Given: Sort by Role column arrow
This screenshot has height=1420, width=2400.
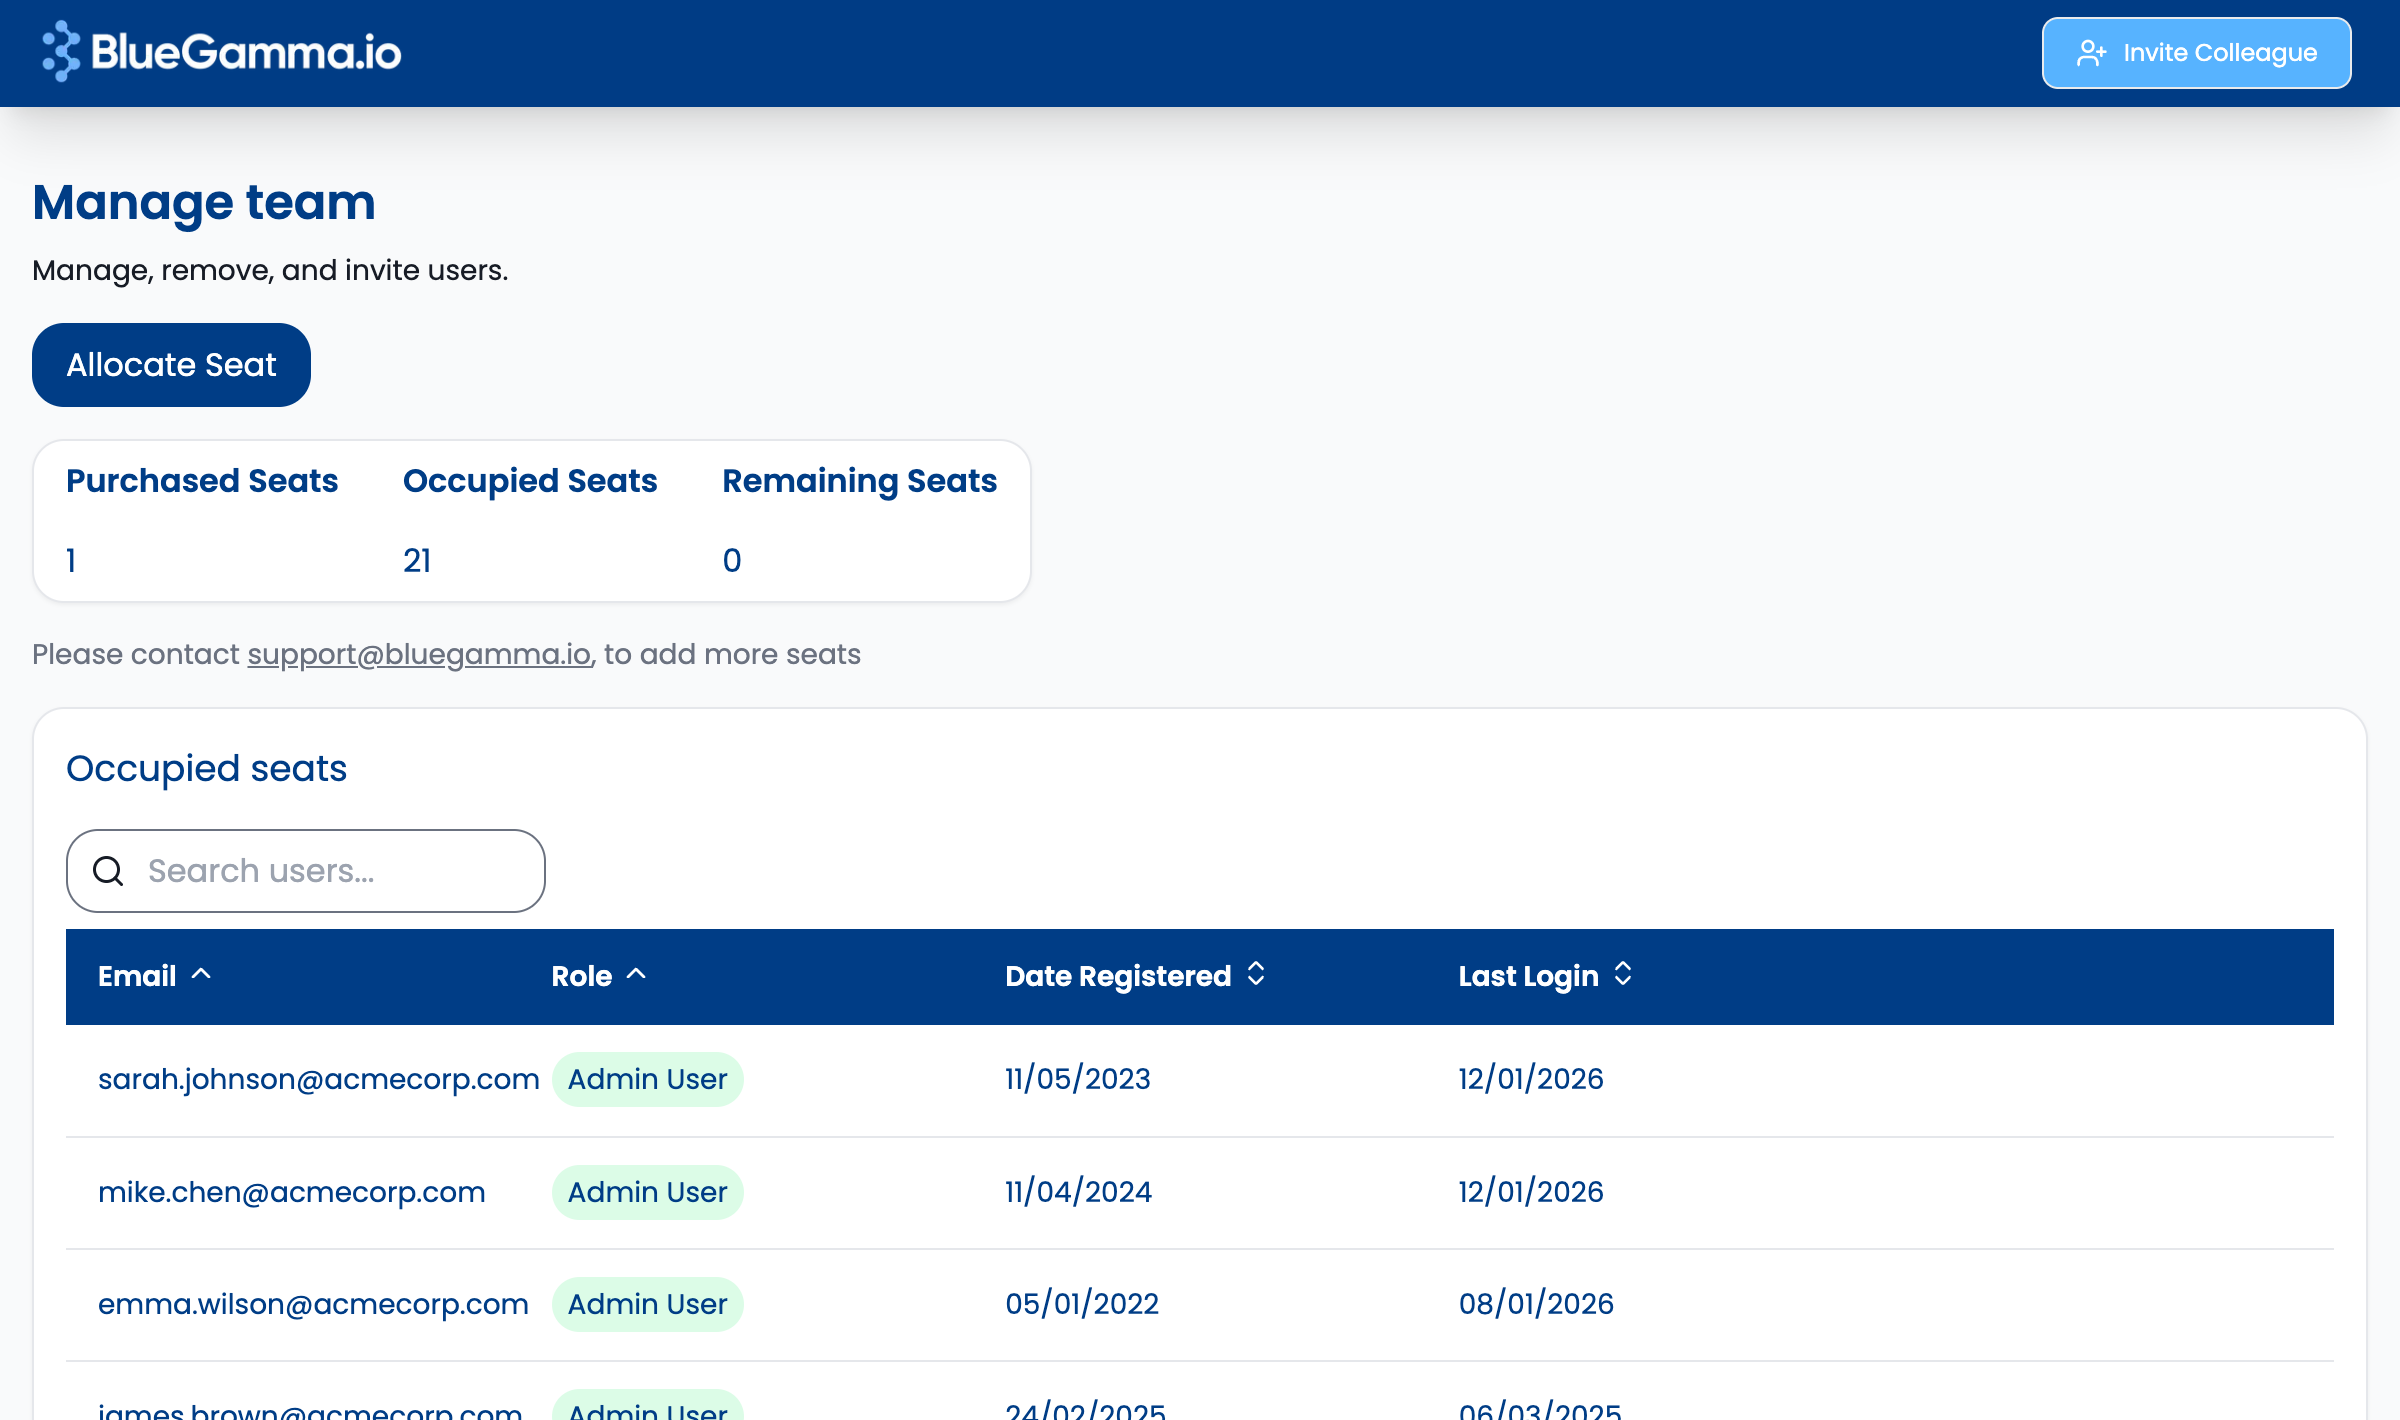Looking at the screenshot, I should click(636, 974).
